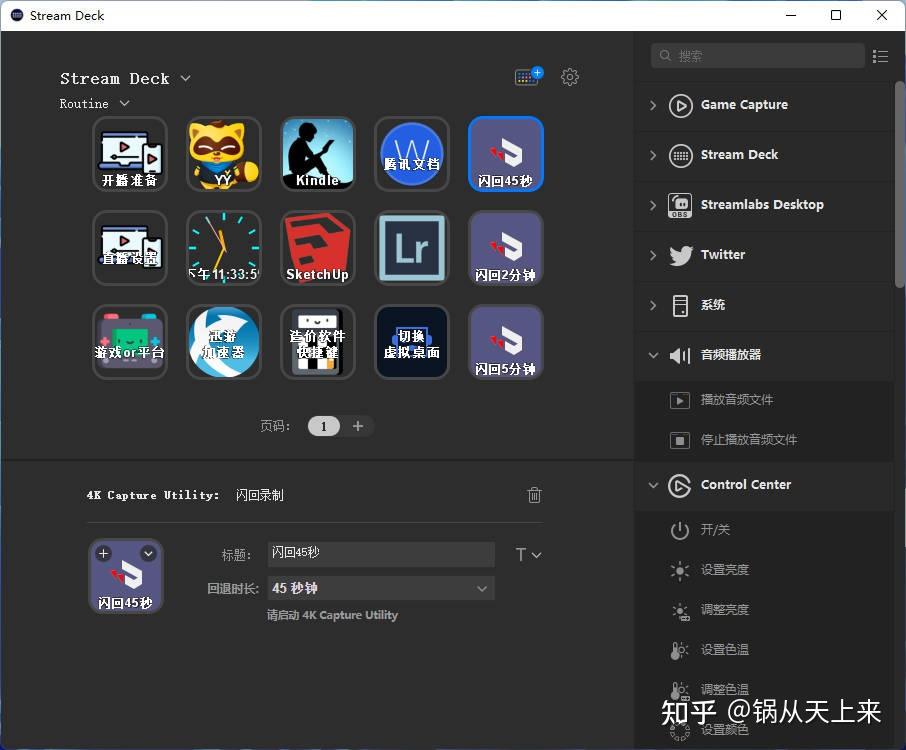This screenshot has width=906, height=750.
Task: Select the Lightroom Lr key
Action: (411, 248)
